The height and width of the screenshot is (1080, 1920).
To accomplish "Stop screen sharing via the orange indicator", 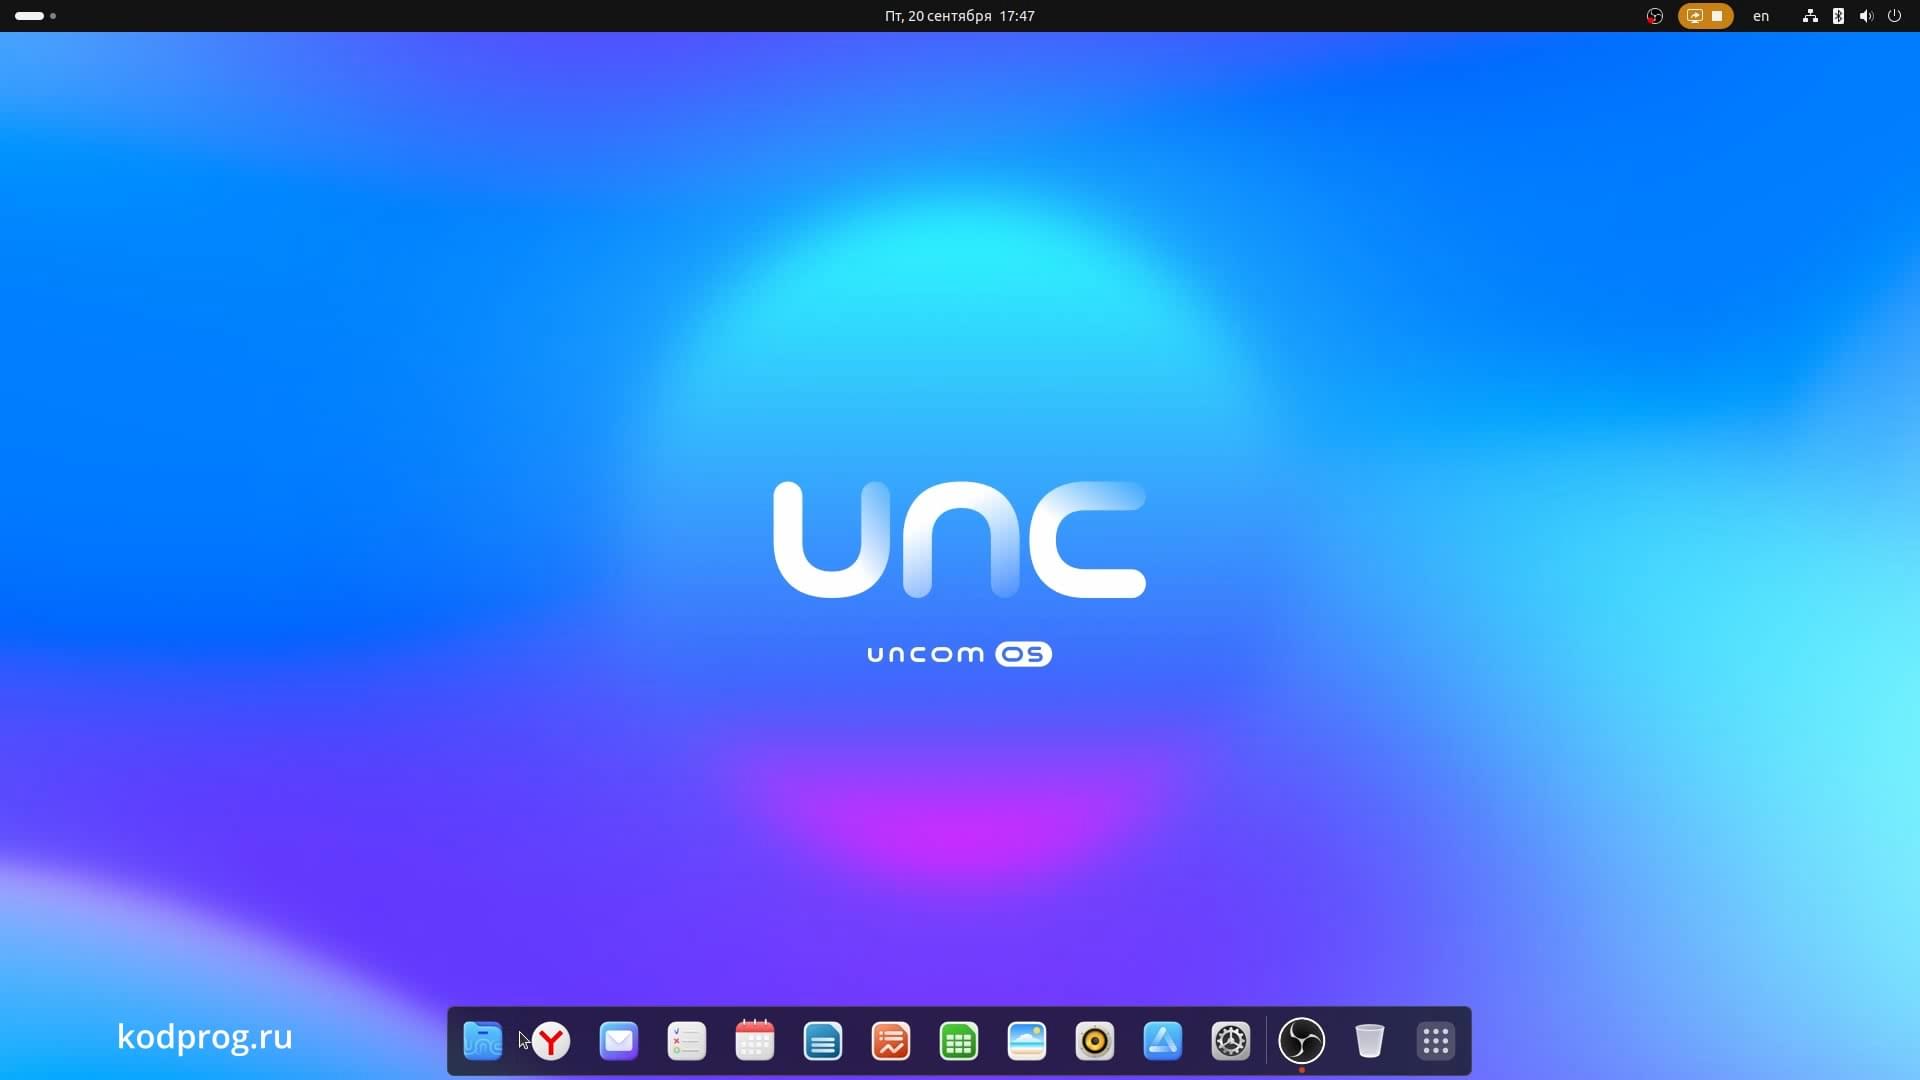I will [1705, 16].
